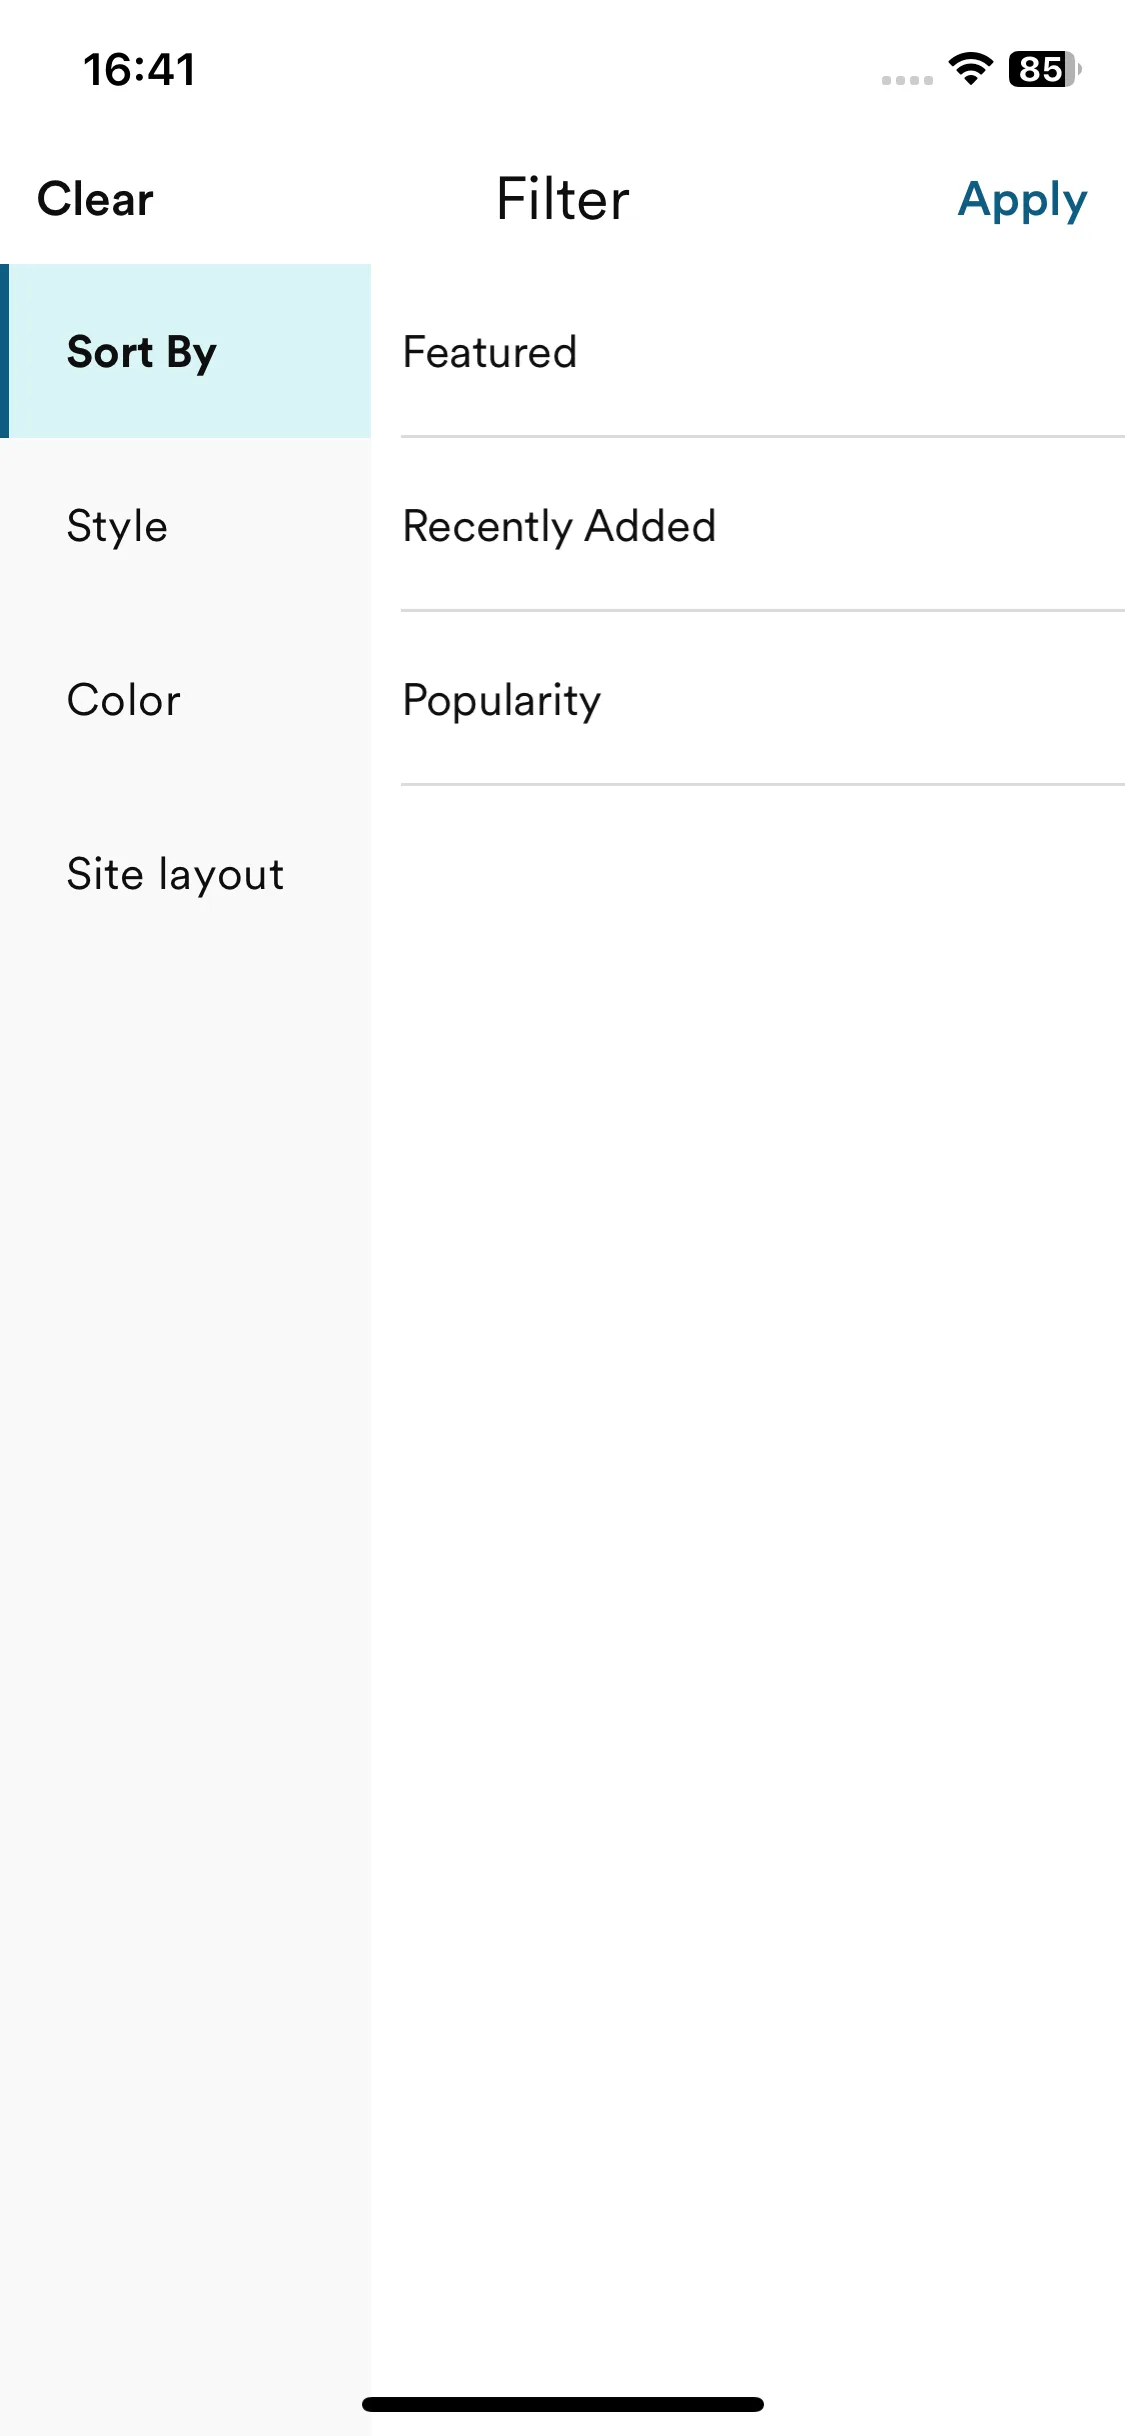Tap the battery level indicator
Image resolution: width=1125 pixels, height=2436 pixels.
click(x=1045, y=69)
